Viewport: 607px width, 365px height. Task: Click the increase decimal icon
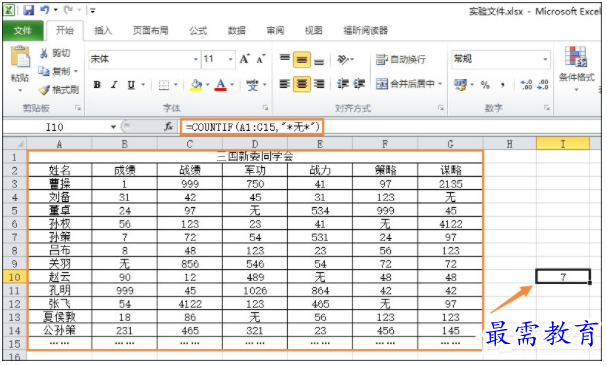(x=526, y=84)
